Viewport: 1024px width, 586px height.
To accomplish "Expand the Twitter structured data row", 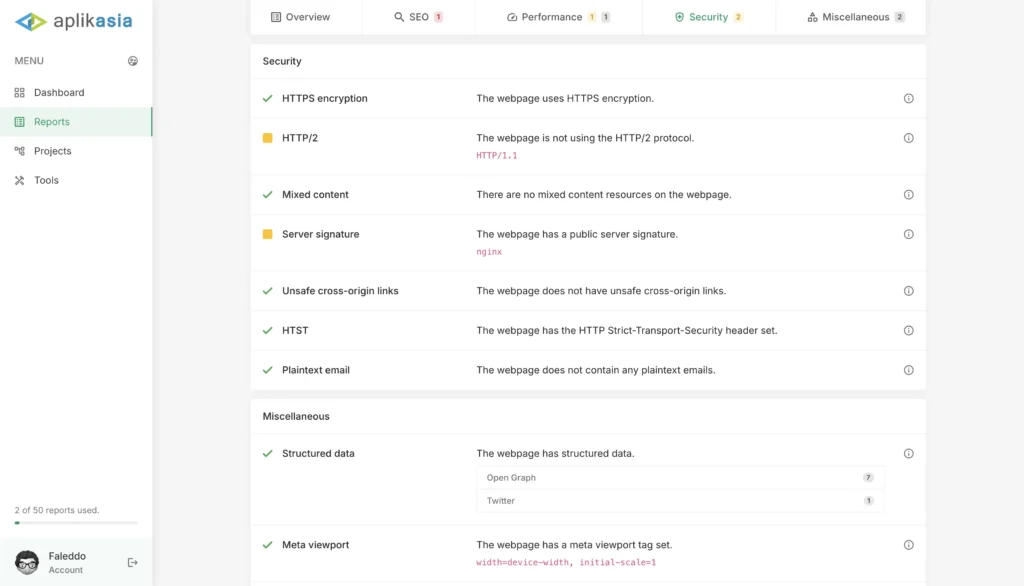I will coord(680,501).
